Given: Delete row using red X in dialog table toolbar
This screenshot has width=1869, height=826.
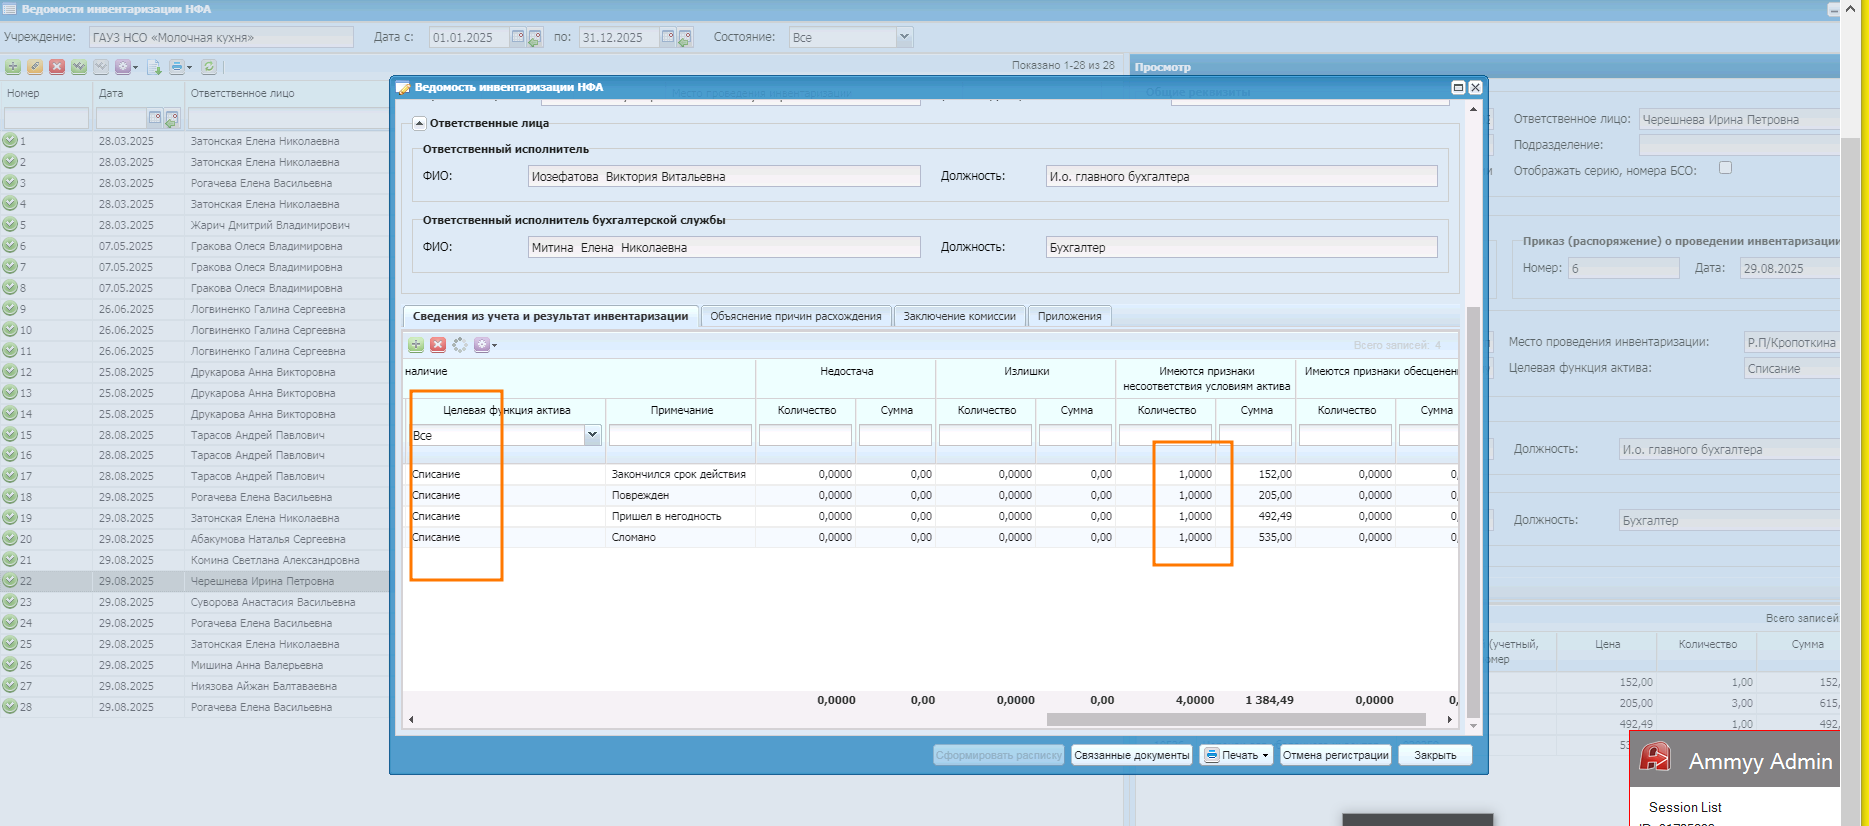Looking at the screenshot, I should pos(438,345).
